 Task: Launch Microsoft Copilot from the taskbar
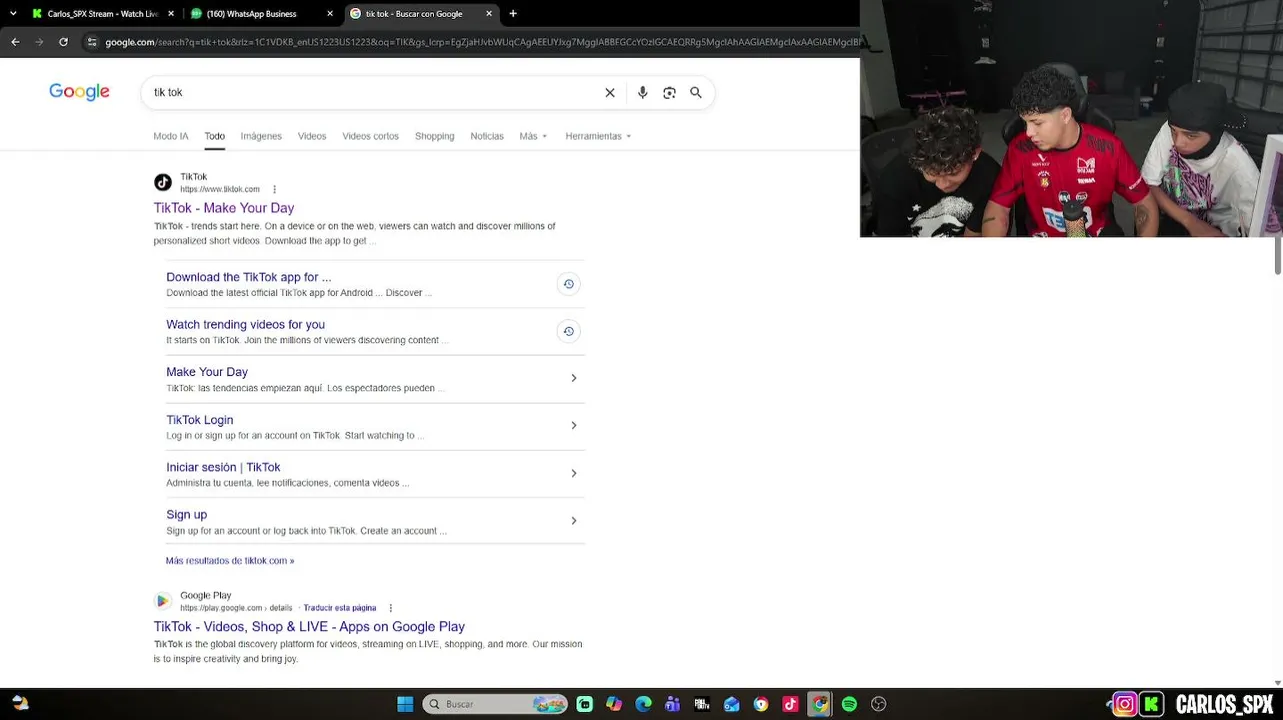[614, 704]
